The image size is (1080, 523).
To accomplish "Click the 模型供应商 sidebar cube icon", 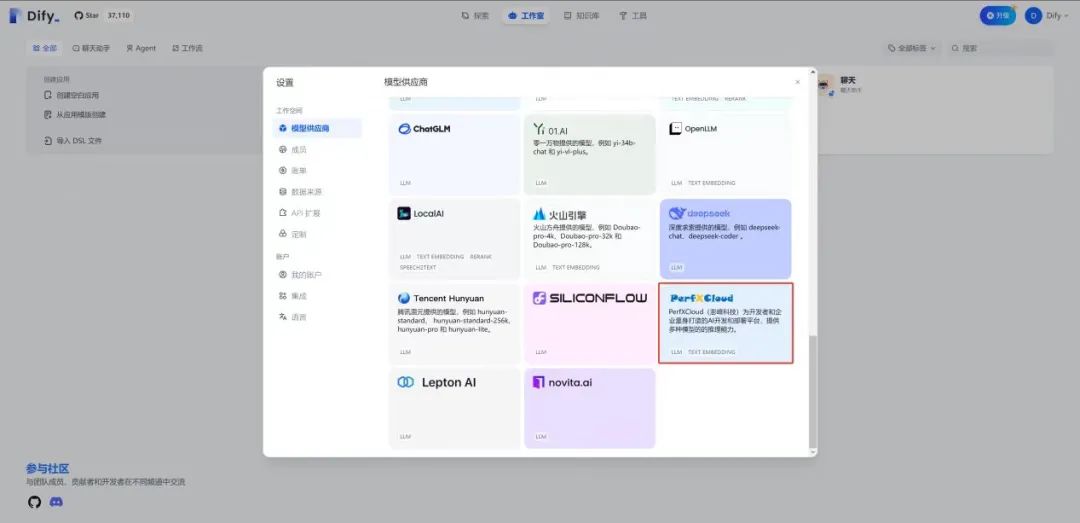I will (x=282, y=128).
